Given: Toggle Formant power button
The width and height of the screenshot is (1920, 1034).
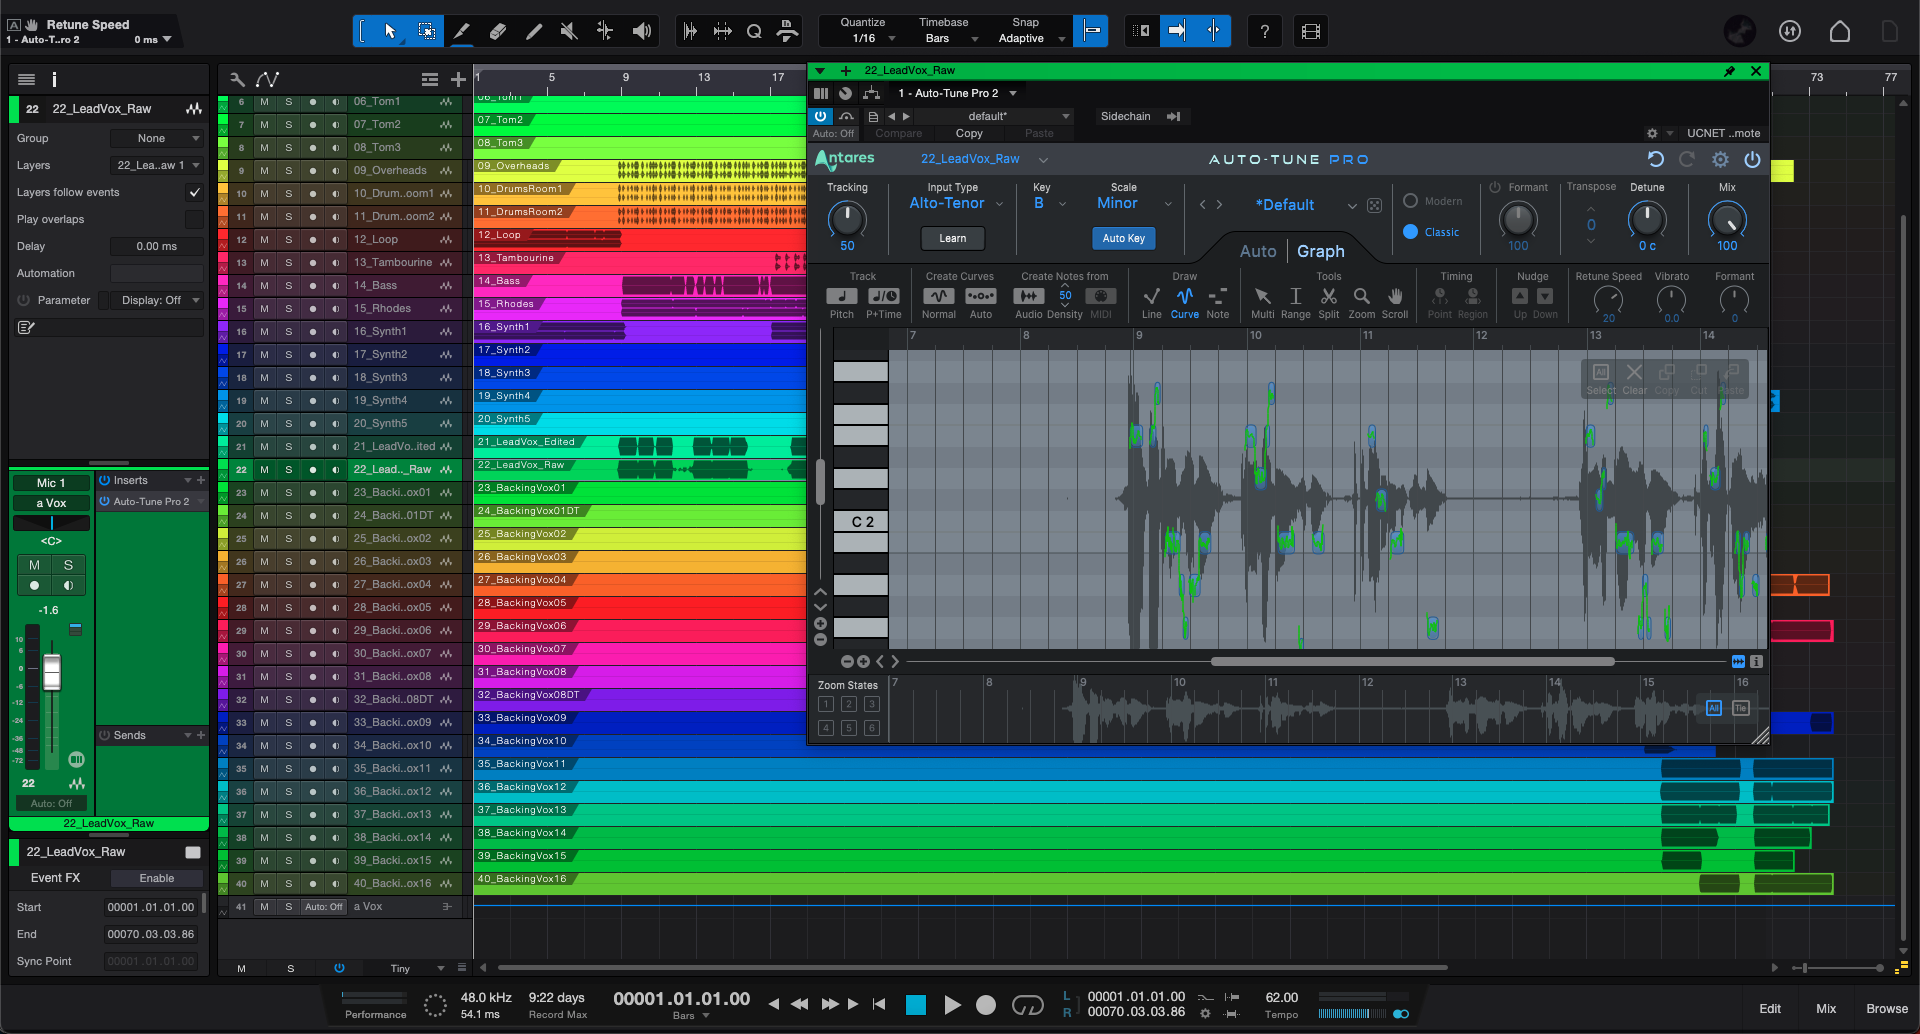Looking at the screenshot, I should [1495, 187].
